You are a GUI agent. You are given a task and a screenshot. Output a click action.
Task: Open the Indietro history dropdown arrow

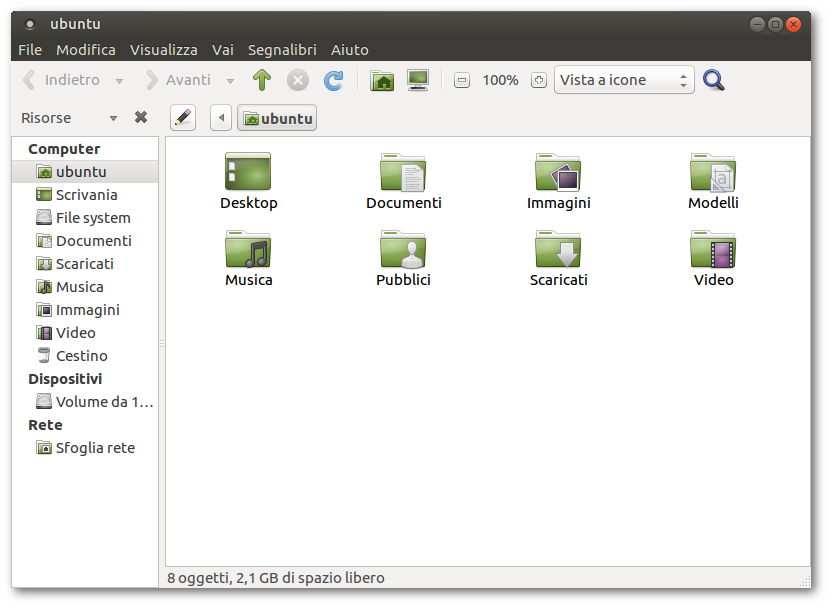(x=120, y=81)
